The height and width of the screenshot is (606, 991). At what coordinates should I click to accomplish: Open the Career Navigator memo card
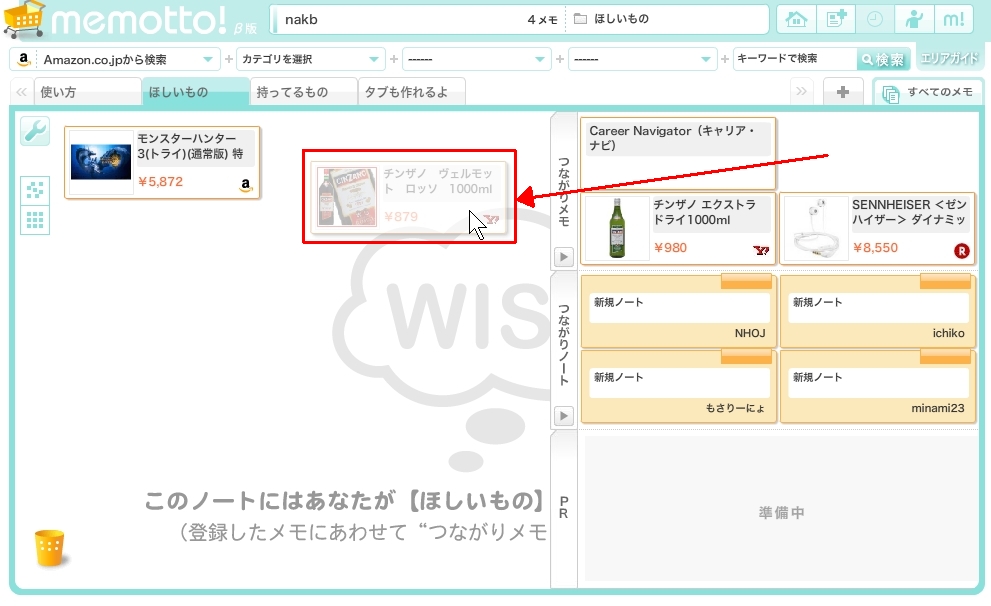coord(678,154)
